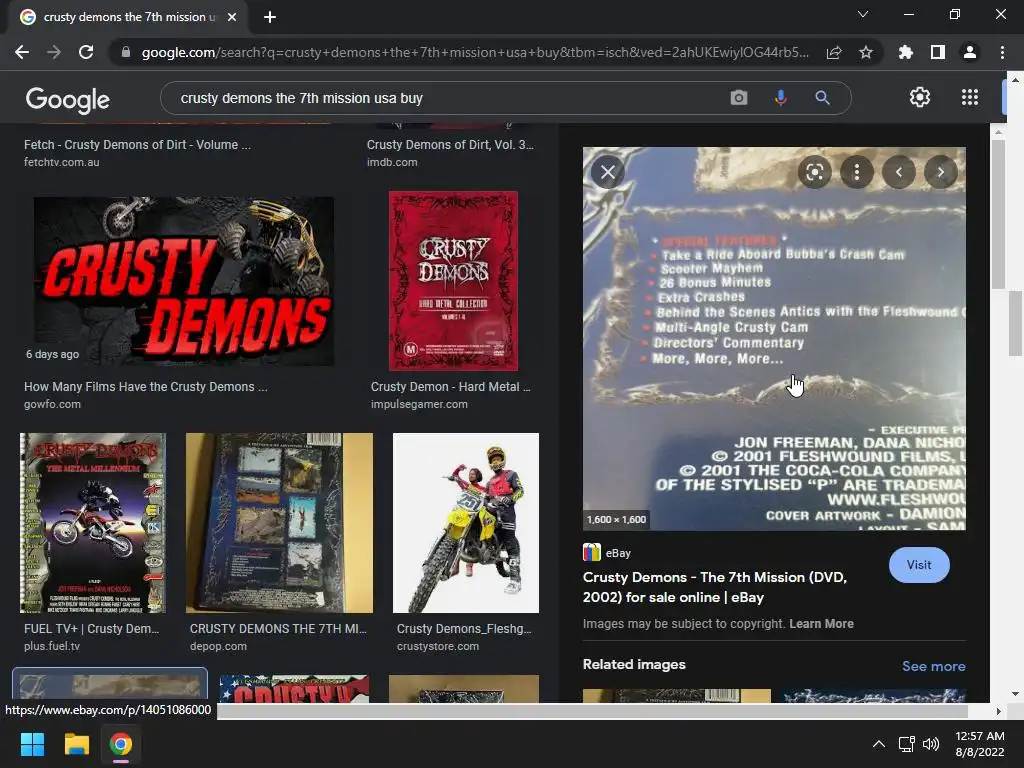Go back to the previous page

click(x=22, y=52)
